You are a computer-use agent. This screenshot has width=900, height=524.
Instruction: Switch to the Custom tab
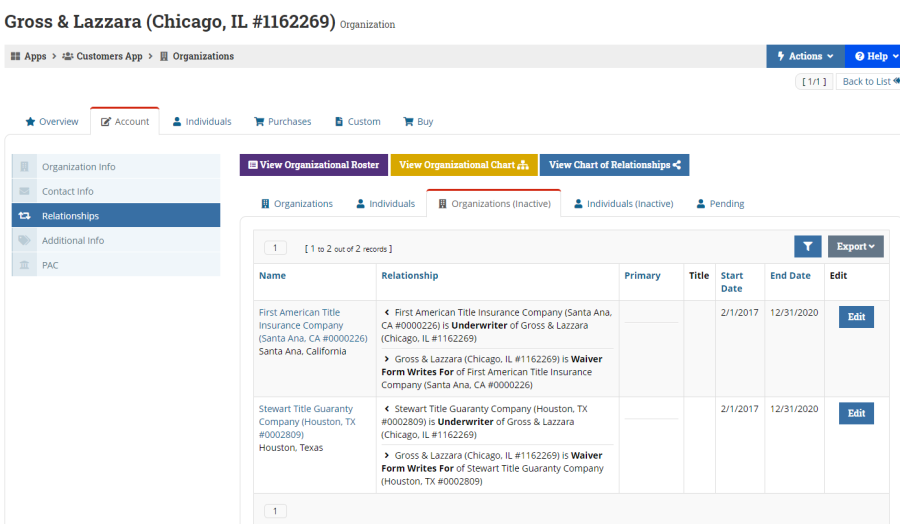tap(358, 122)
